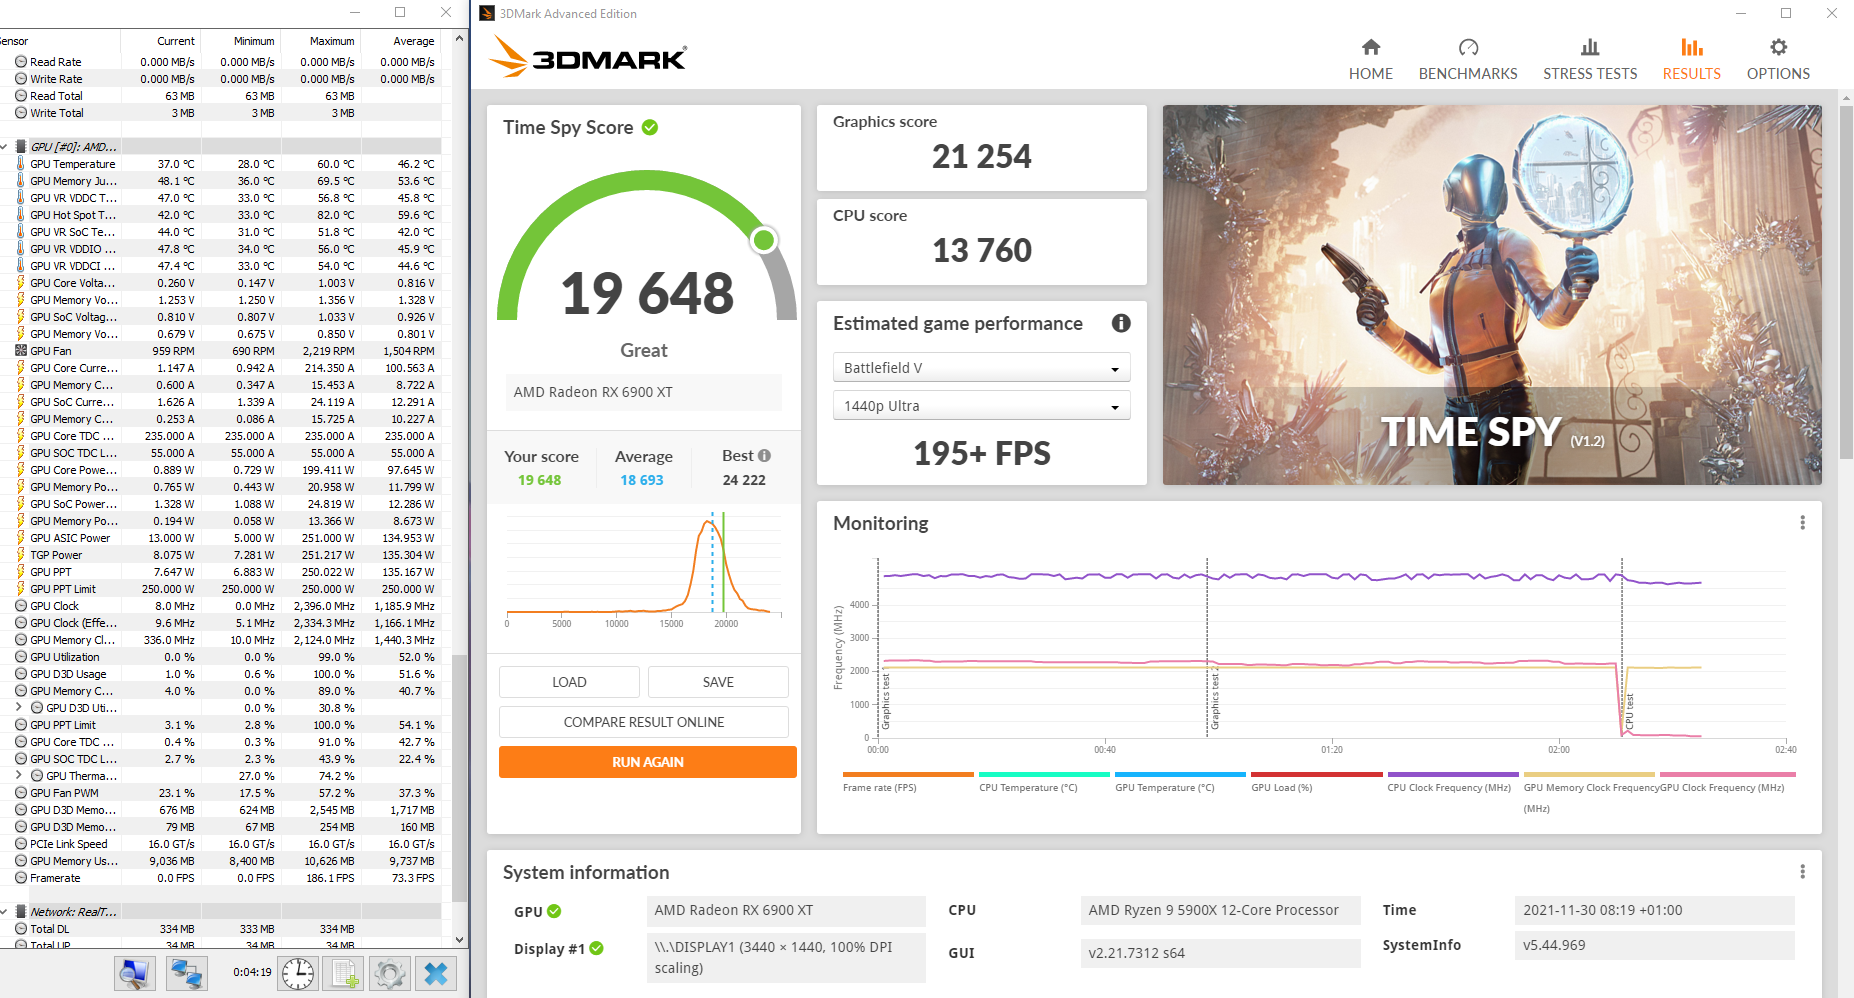
Task: Open the sensor settings gear icon
Action: tap(390, 973)
